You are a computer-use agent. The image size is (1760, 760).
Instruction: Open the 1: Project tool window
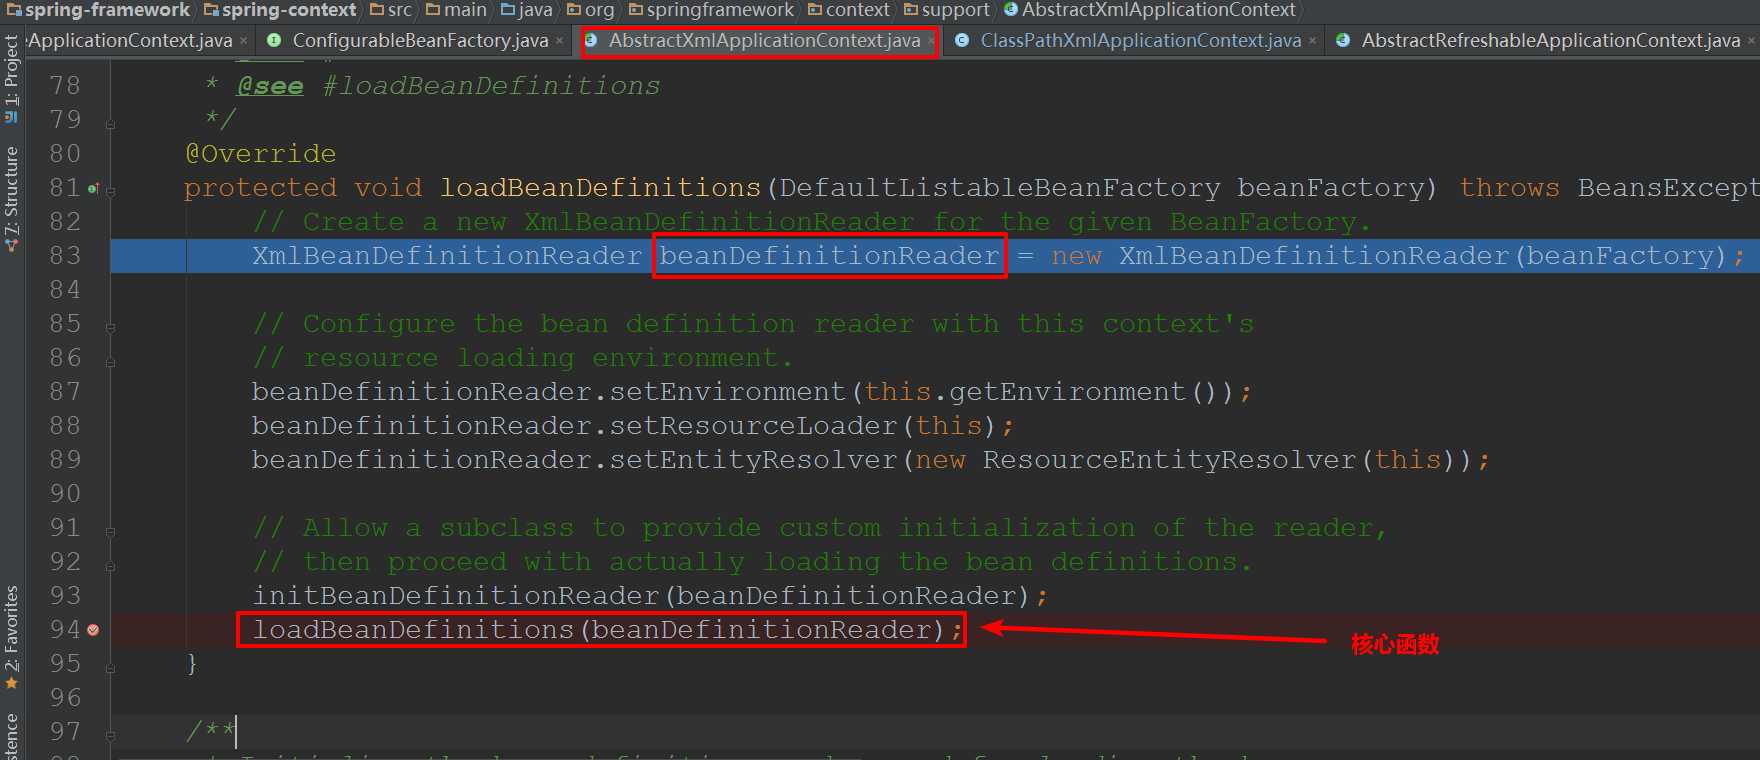pyautogui.click(x=11, y=78)
